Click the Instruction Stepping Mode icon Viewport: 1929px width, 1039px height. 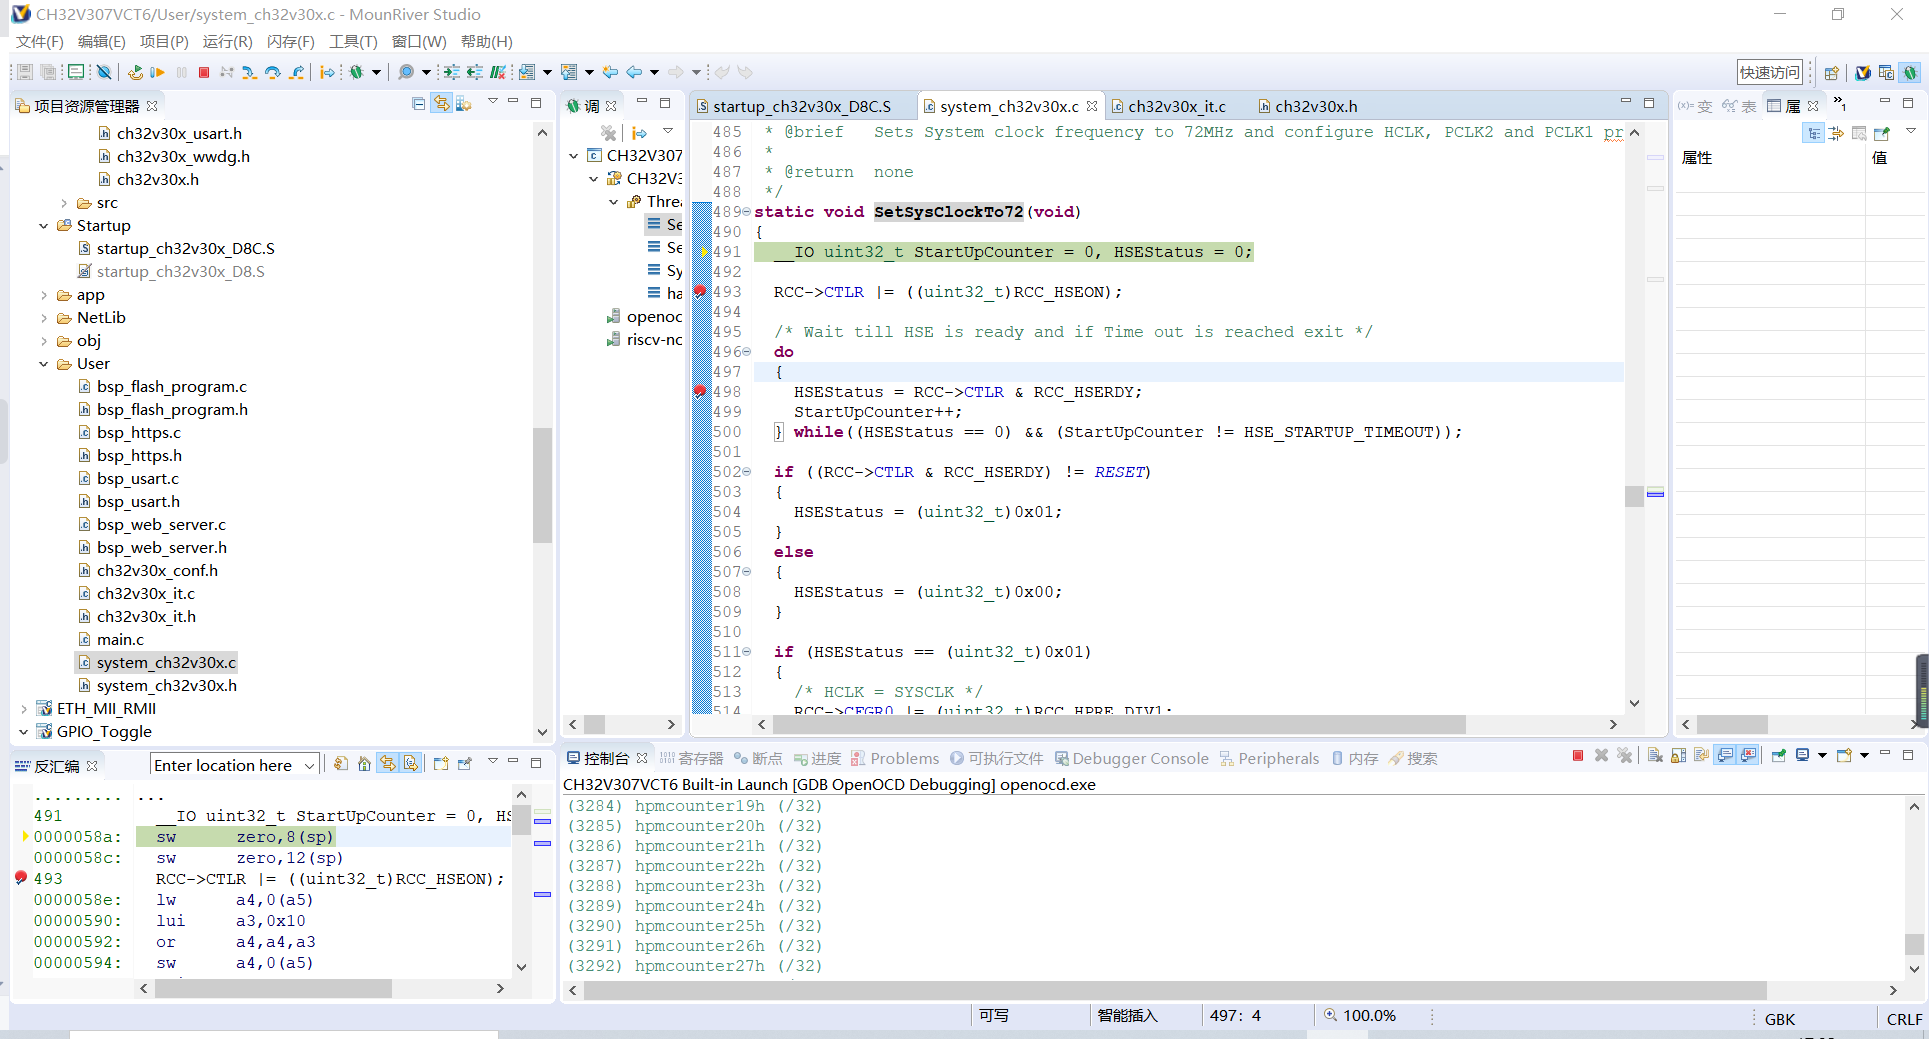pyautogui.click(x=327, y=72)
